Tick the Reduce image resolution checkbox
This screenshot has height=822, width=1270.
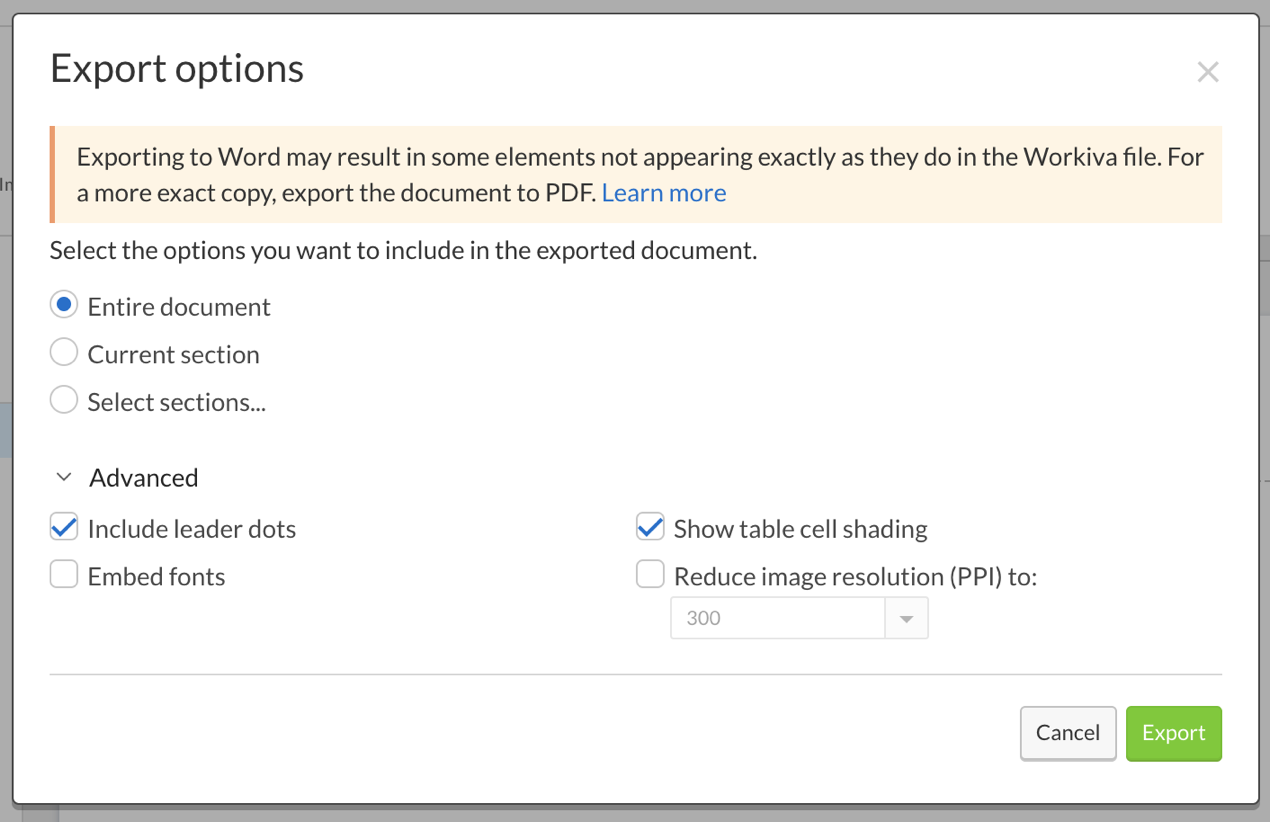(x=650, y=575)
